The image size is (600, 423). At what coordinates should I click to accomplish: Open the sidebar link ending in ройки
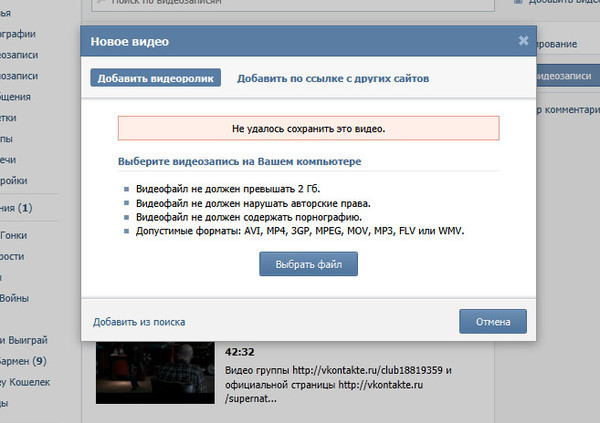pos(13,180)
